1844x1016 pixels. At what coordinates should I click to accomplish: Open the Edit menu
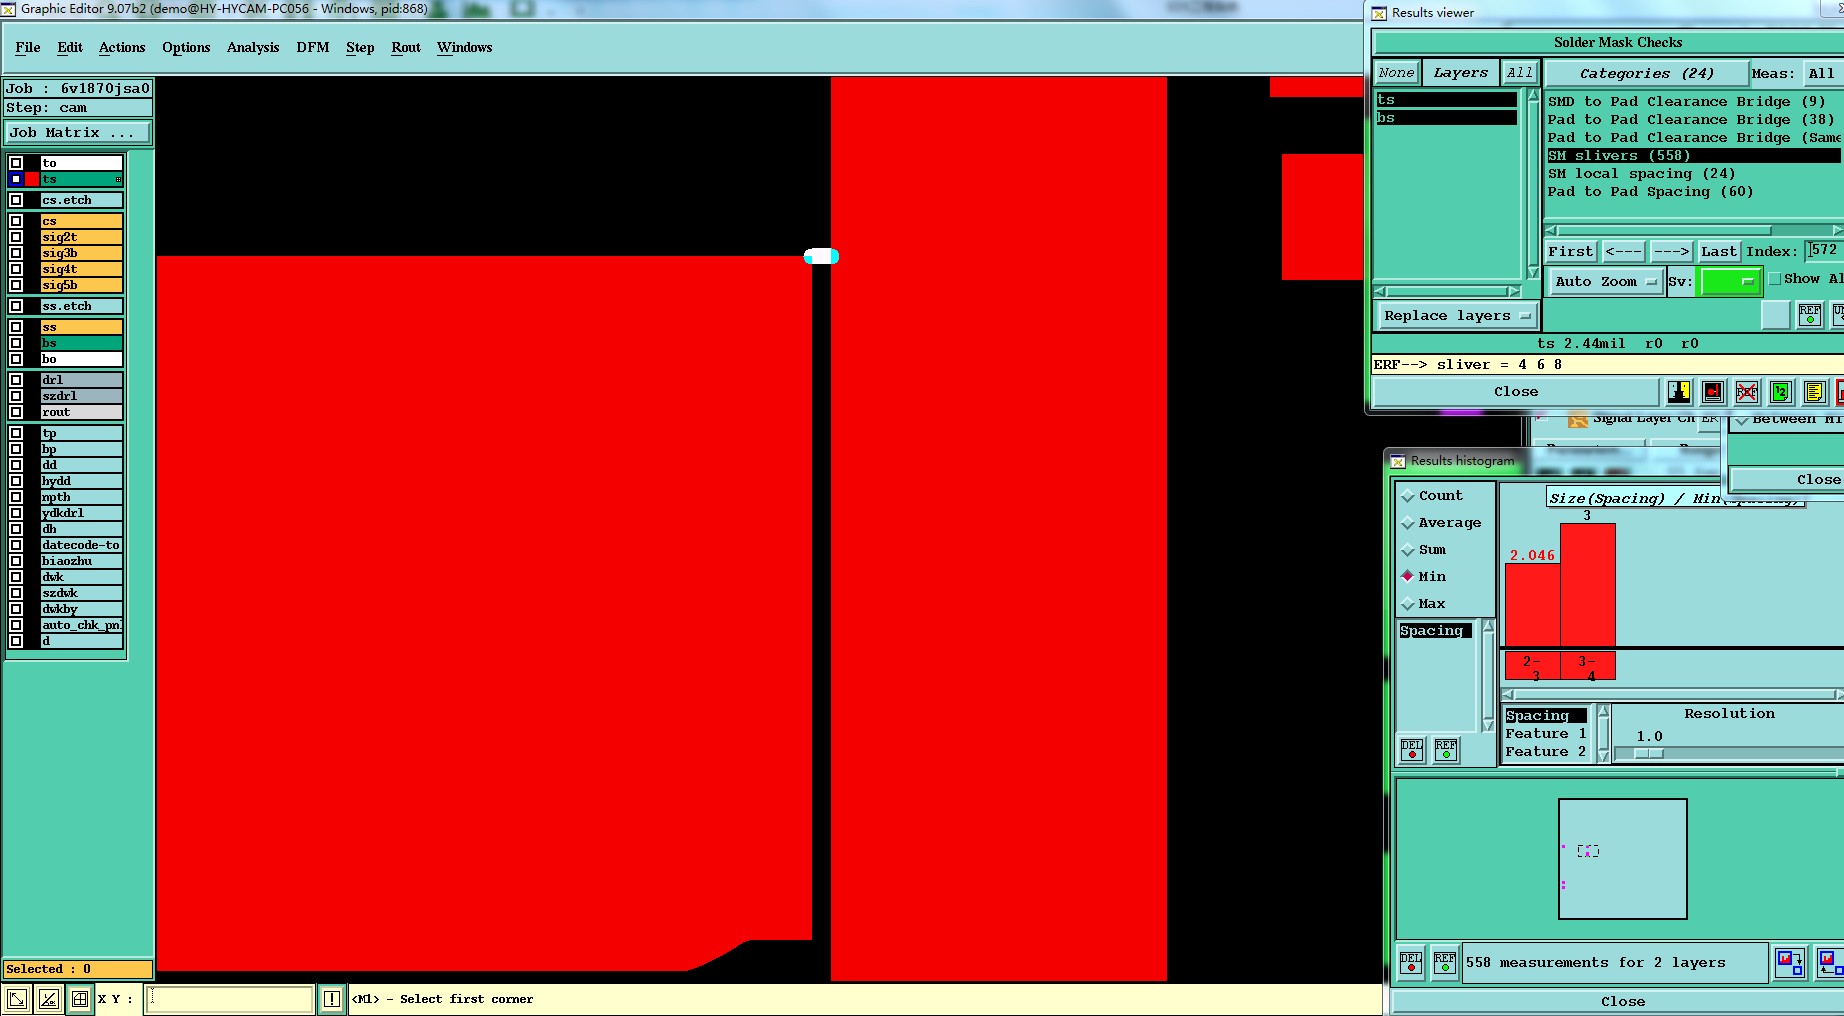(x=70, y=47)
